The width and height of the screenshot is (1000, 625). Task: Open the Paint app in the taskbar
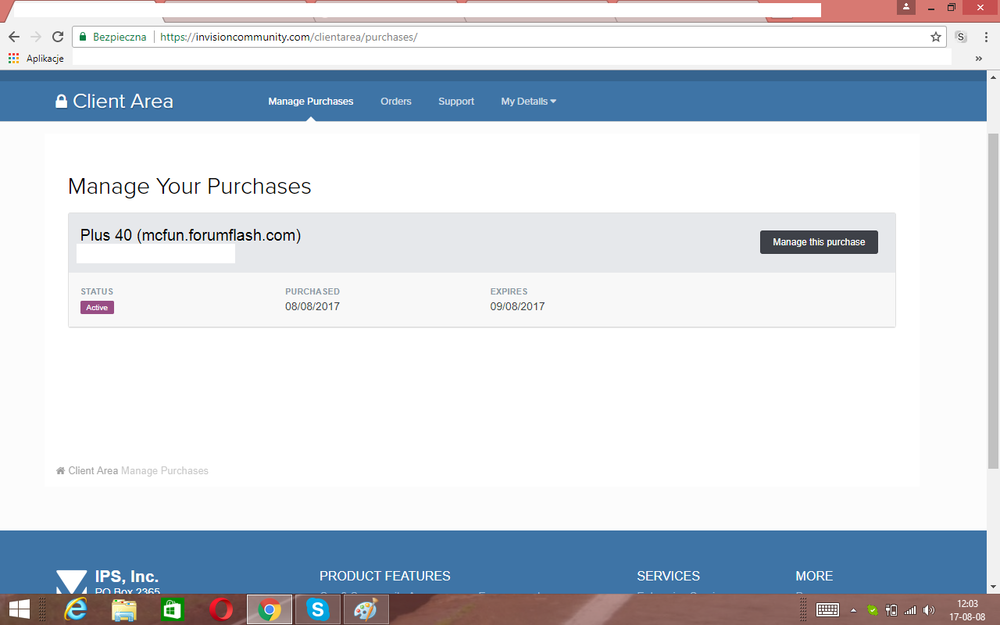pyautogui.click(x=367, y=609)
